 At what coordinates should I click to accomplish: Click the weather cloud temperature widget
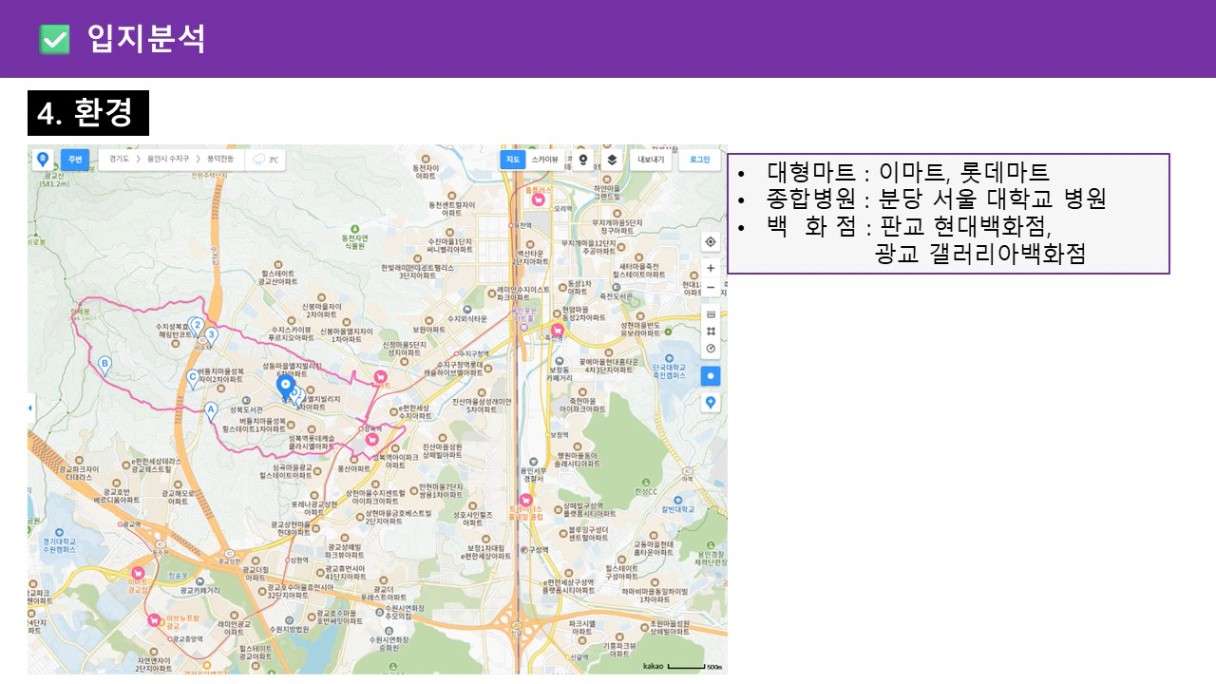[x=265, y=159]
